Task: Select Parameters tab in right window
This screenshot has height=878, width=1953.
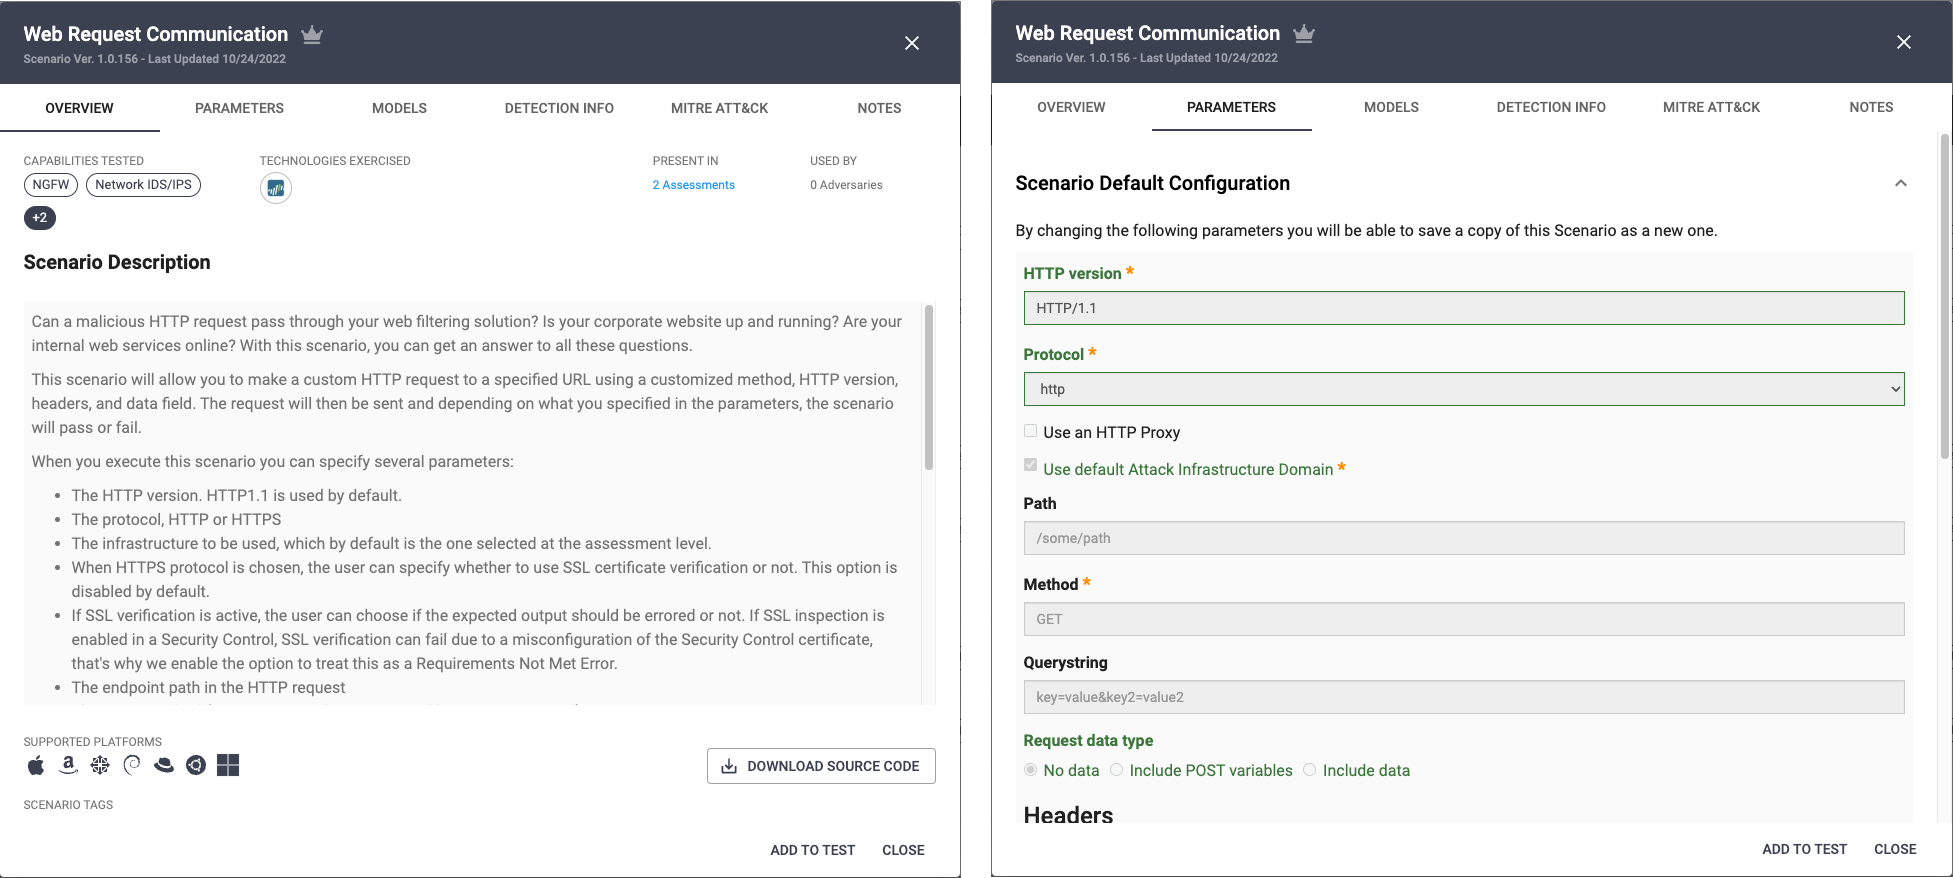Action: (x=1232, y=107)
